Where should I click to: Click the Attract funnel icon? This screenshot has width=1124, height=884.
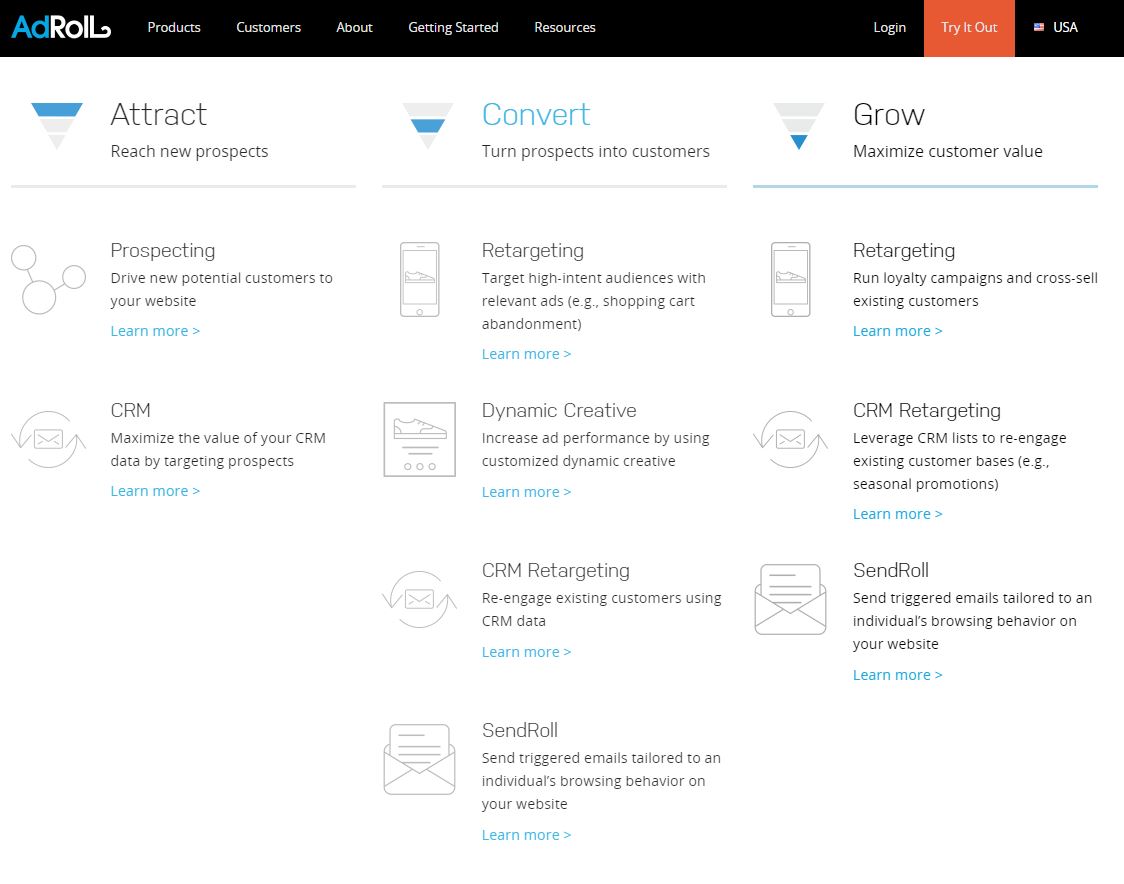point(57,125)
